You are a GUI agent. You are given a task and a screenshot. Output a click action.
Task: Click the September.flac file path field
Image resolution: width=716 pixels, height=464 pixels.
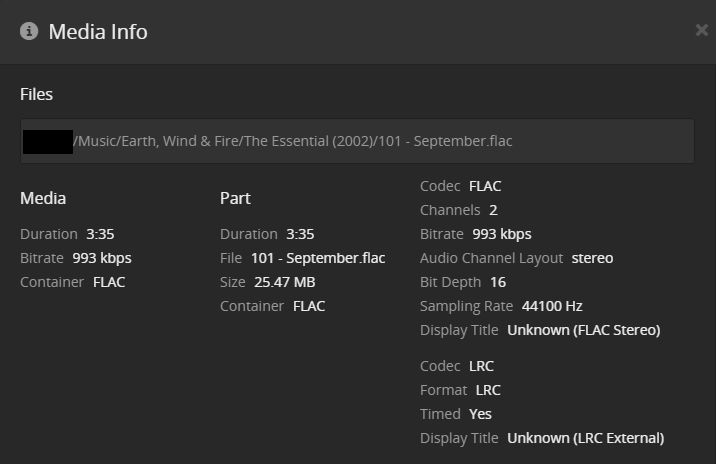click(357, 141)
